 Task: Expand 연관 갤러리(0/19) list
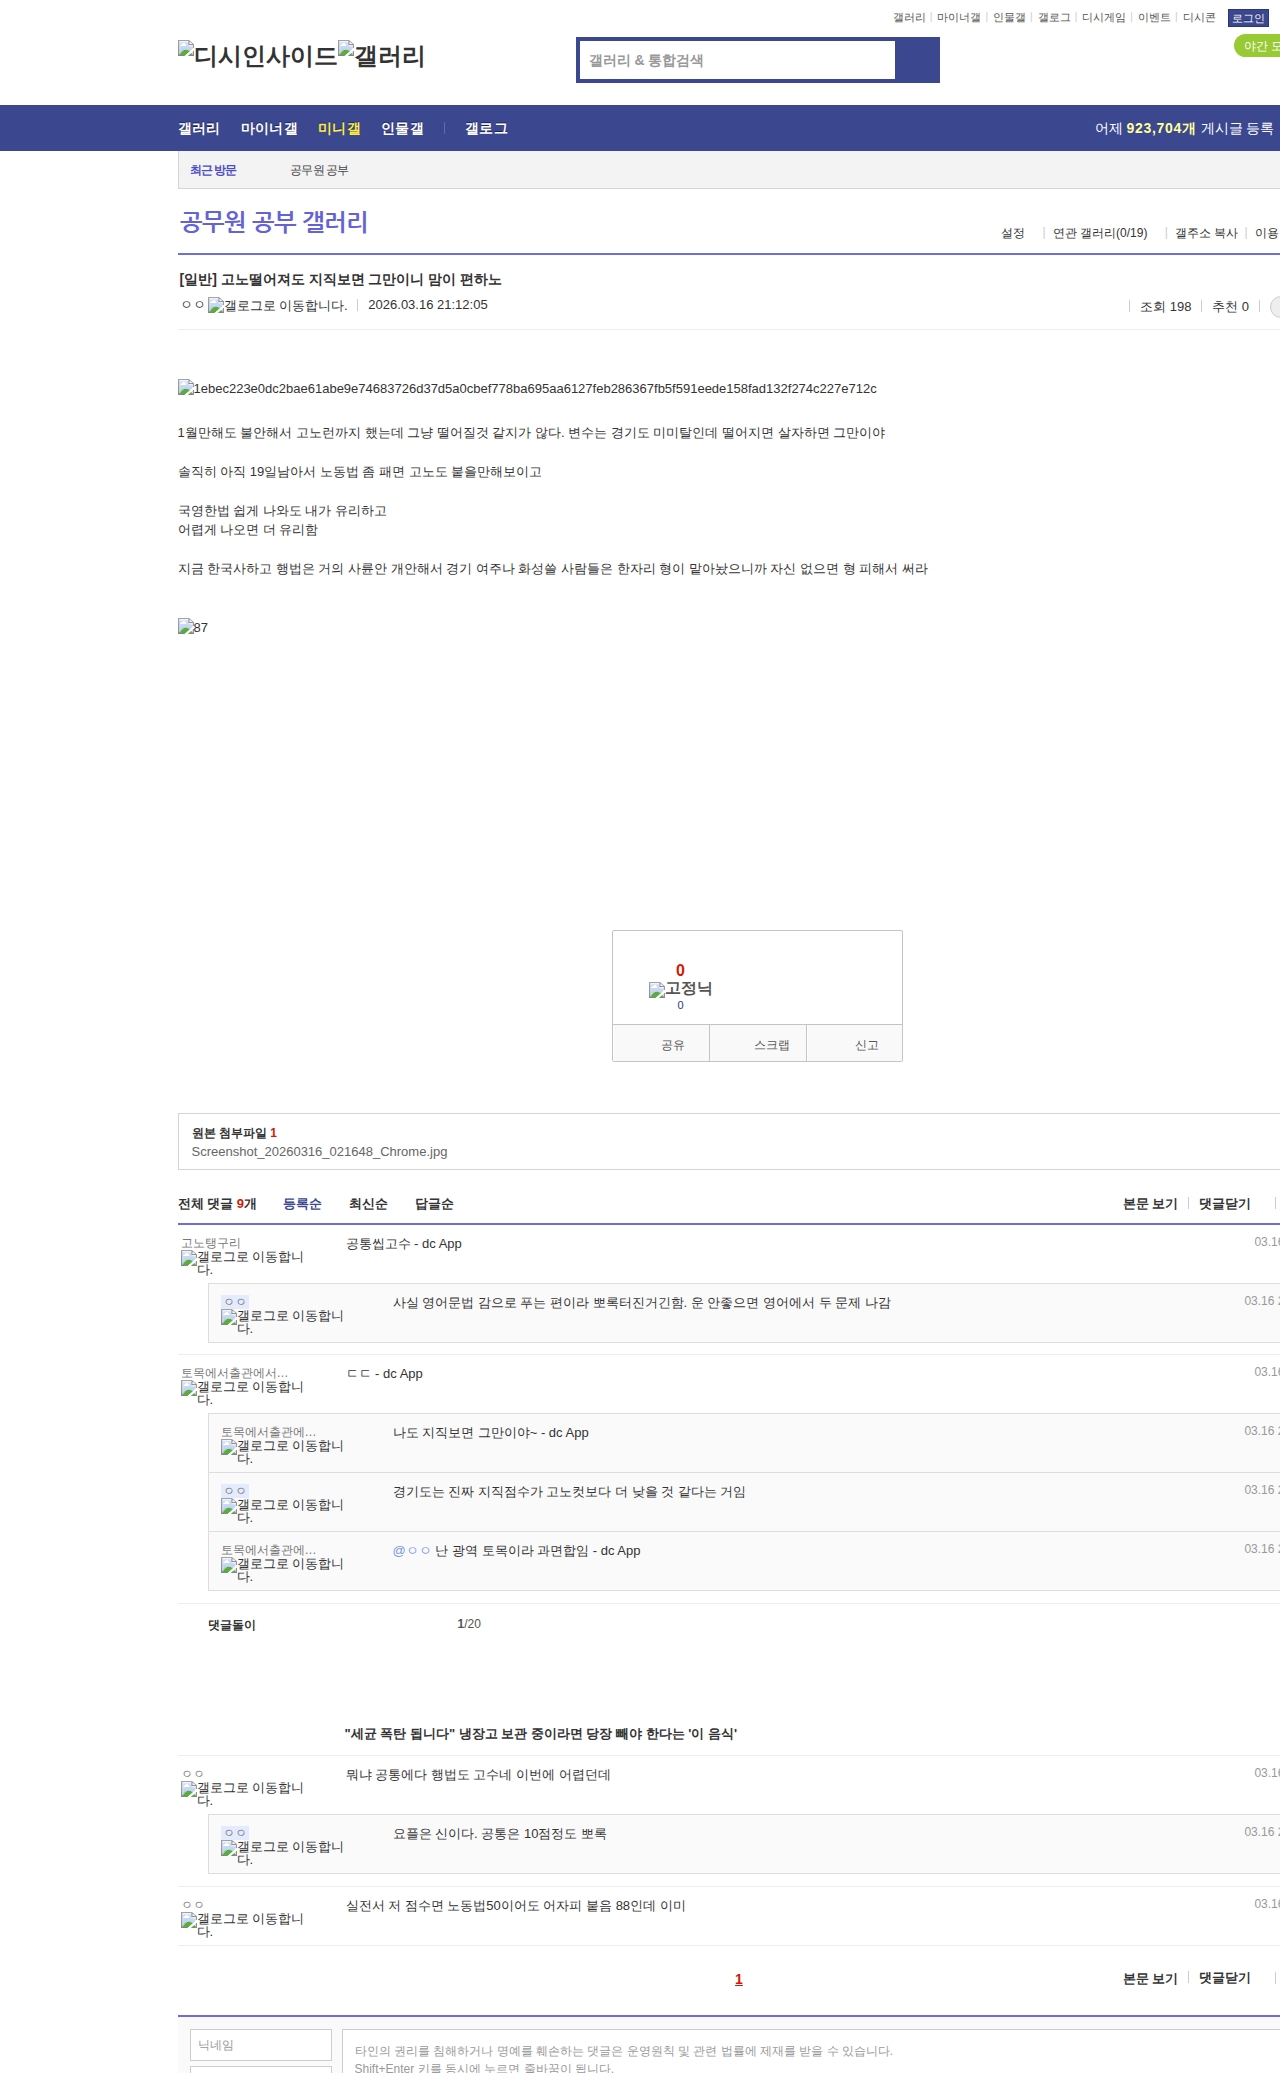click(x=1100, y=233)
